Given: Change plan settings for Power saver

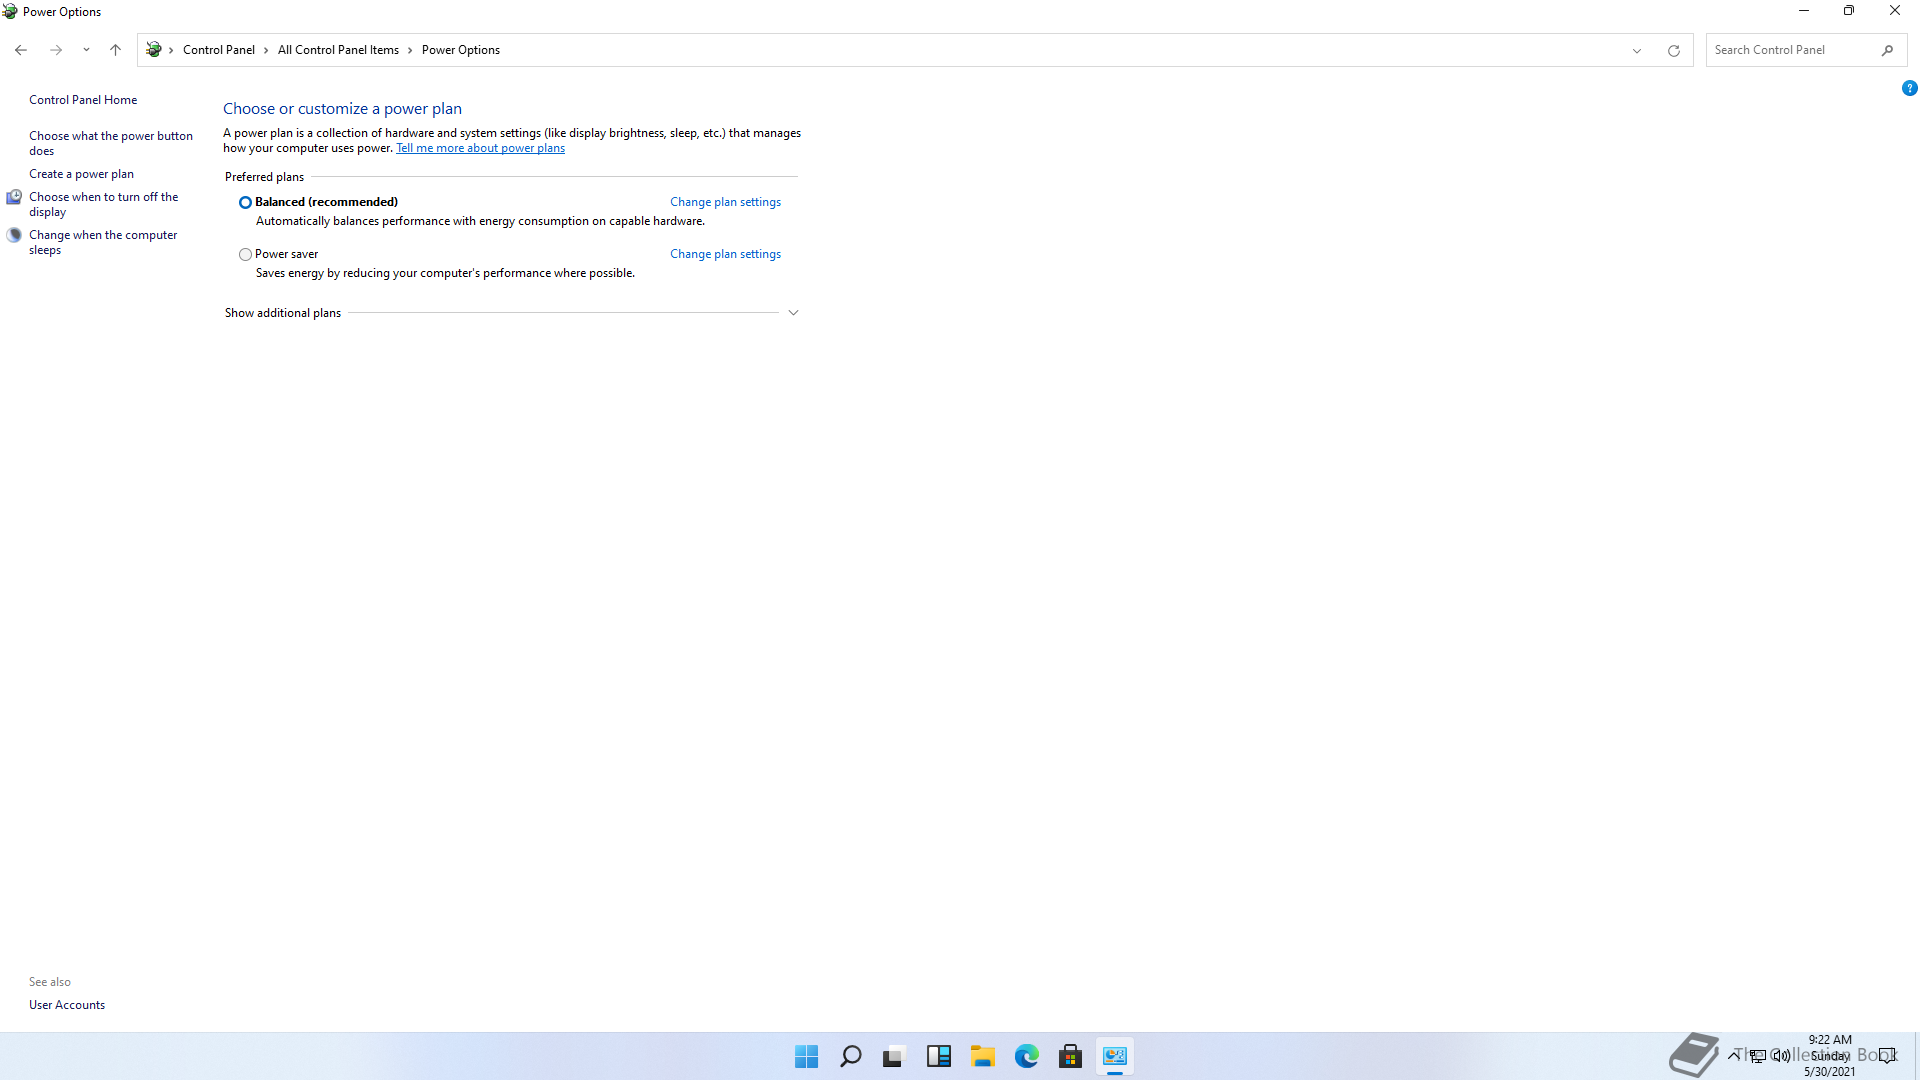Looking at the screenshot, I should (725, 254).
